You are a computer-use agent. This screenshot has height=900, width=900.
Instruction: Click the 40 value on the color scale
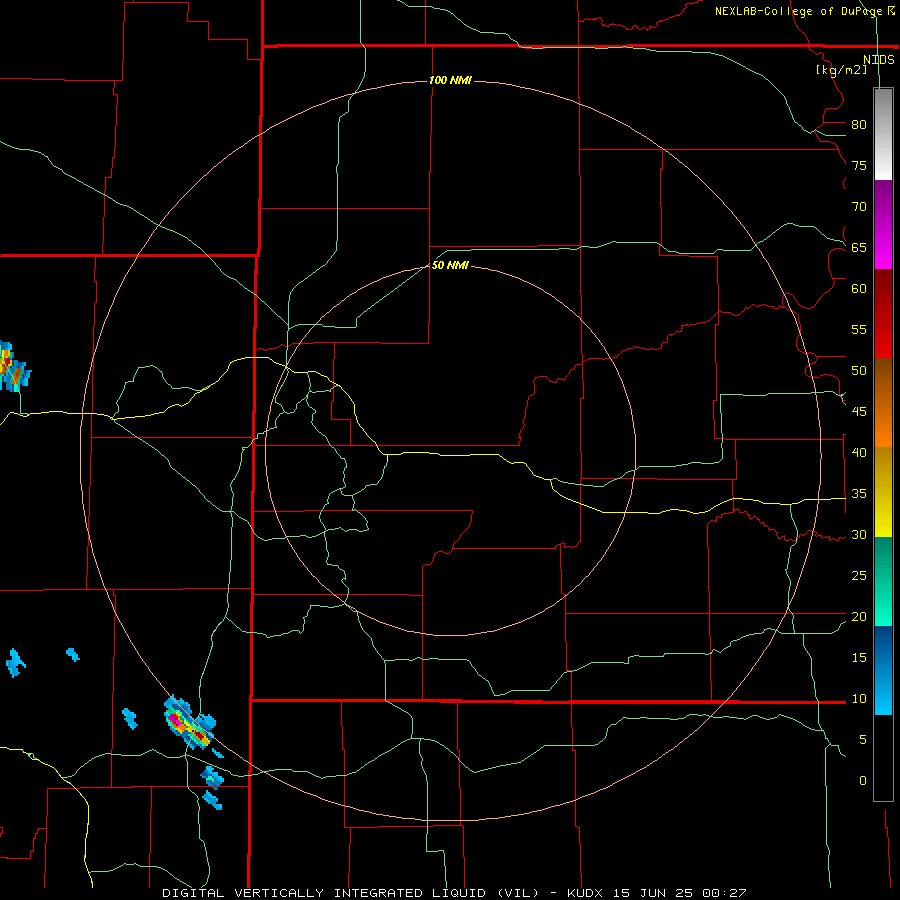click(859, 453)
